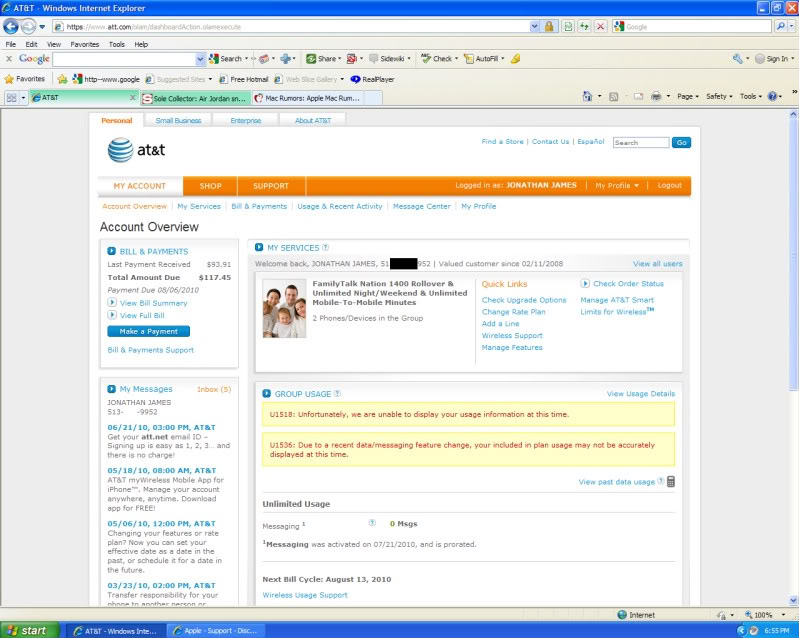The image size is (799, 638).
Task: Click the browser address bar URL
Action: click(x=290, y=26)
